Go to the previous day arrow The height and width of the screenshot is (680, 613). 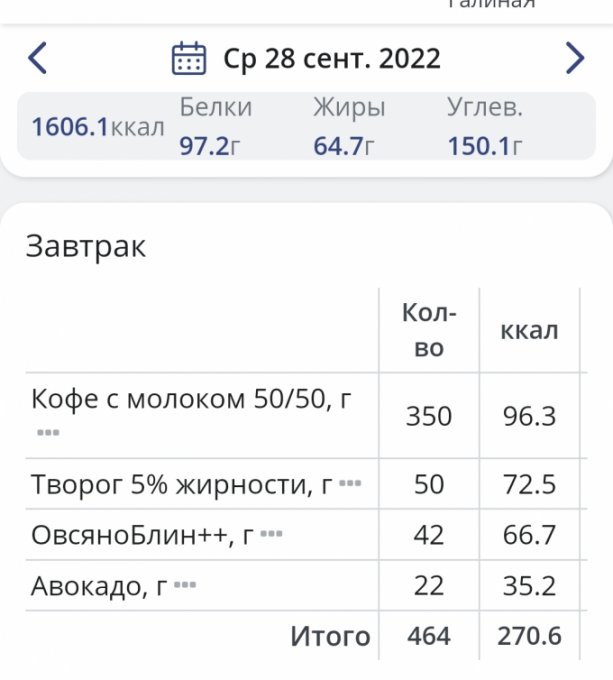pos(37,58)
